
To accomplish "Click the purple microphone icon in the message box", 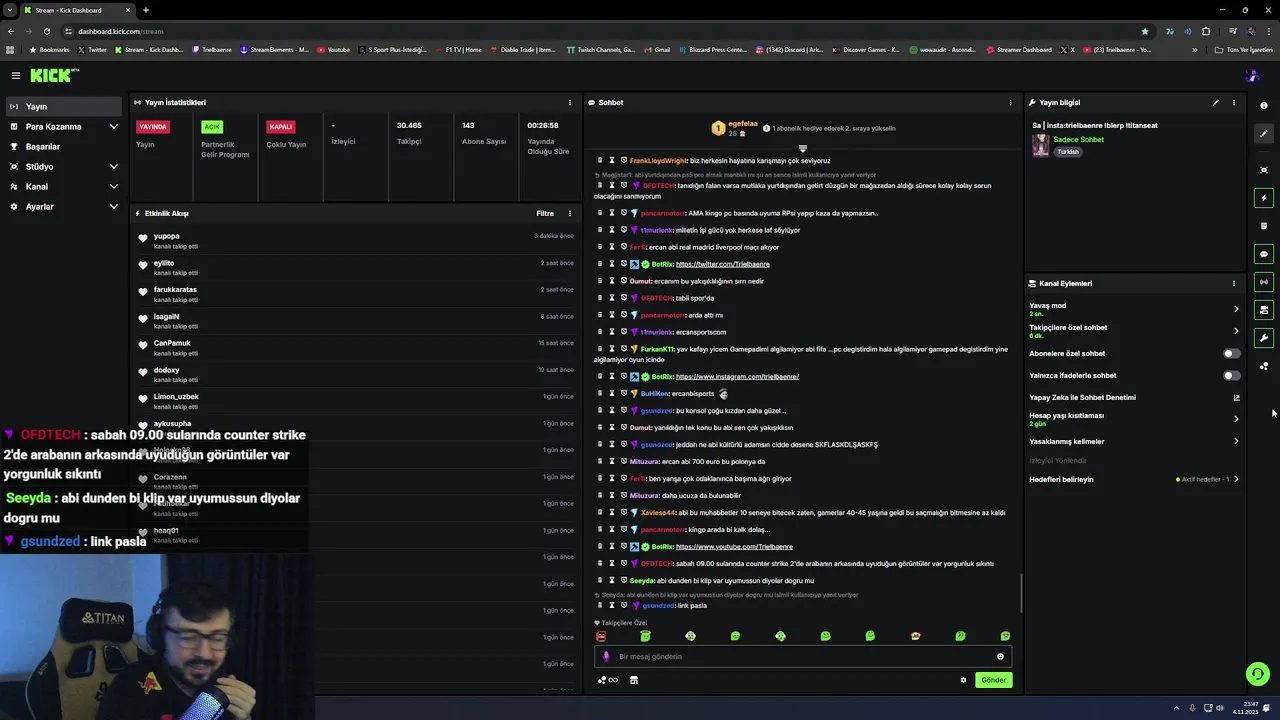I will [606, 657].
